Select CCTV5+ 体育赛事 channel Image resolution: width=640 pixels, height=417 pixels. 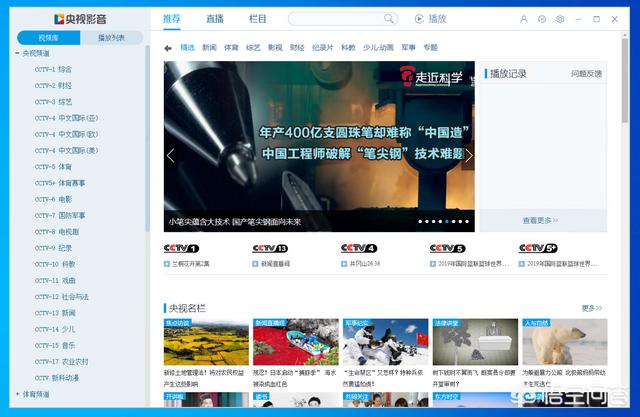[60, 183]
